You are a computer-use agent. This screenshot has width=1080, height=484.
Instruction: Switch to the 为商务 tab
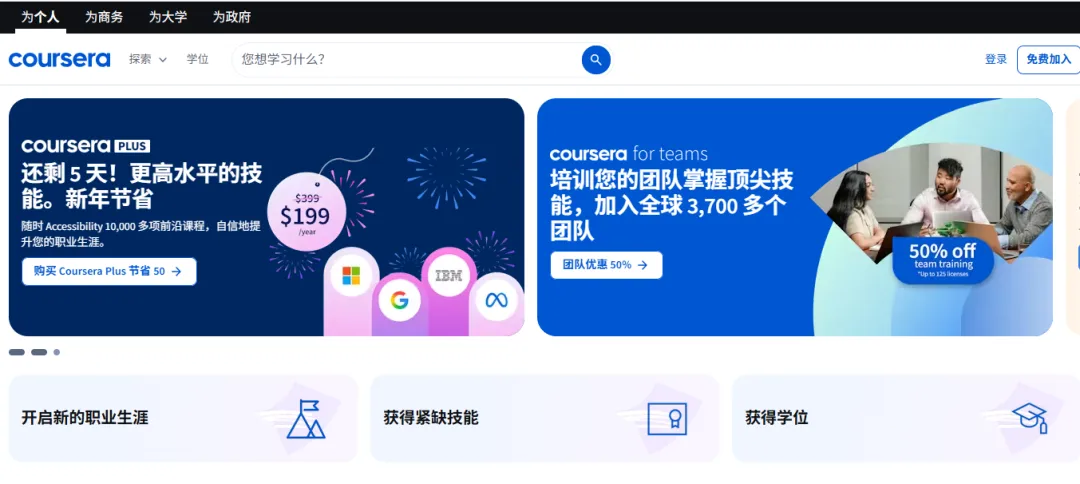tap(104, 17)
